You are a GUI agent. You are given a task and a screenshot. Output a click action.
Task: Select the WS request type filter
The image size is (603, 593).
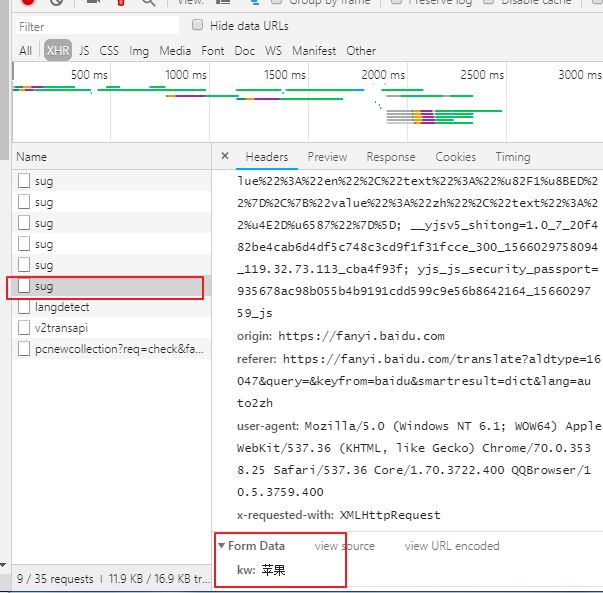273,50
